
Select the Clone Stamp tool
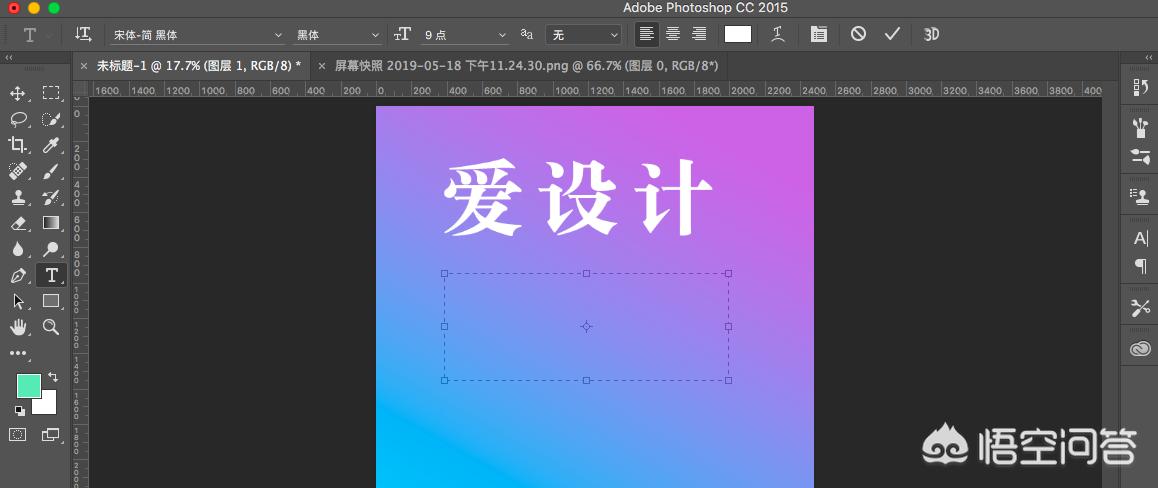(x=18, y=197)
